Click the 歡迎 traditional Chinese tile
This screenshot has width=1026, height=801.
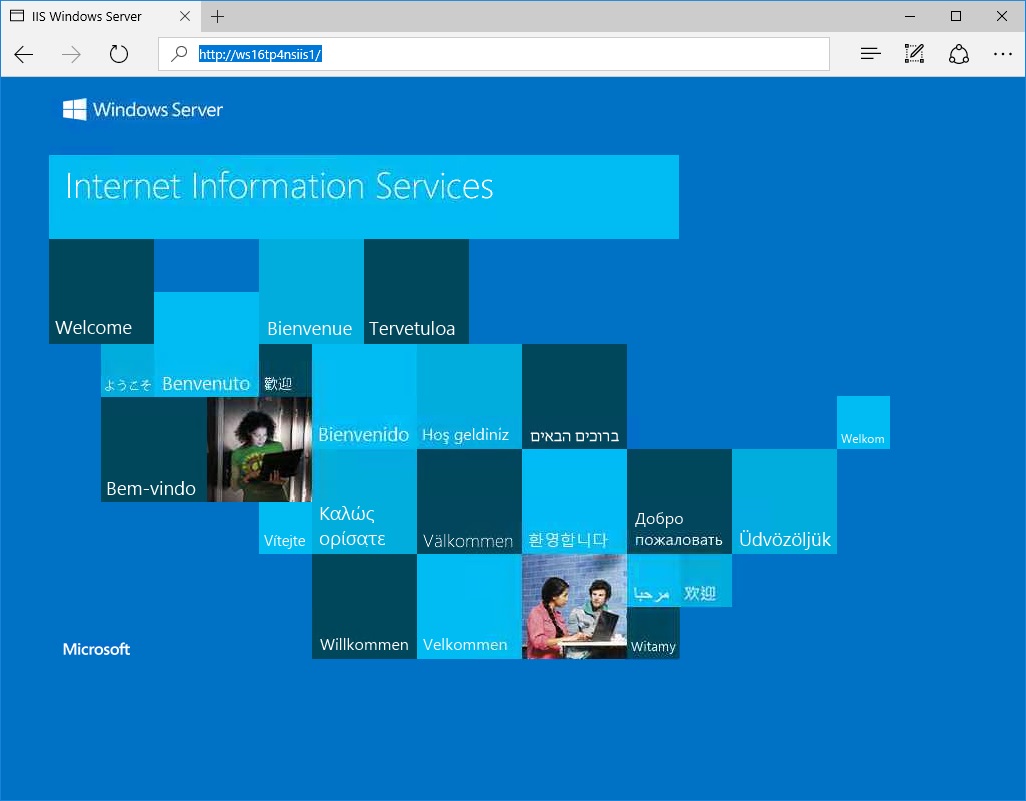(285, 370)
